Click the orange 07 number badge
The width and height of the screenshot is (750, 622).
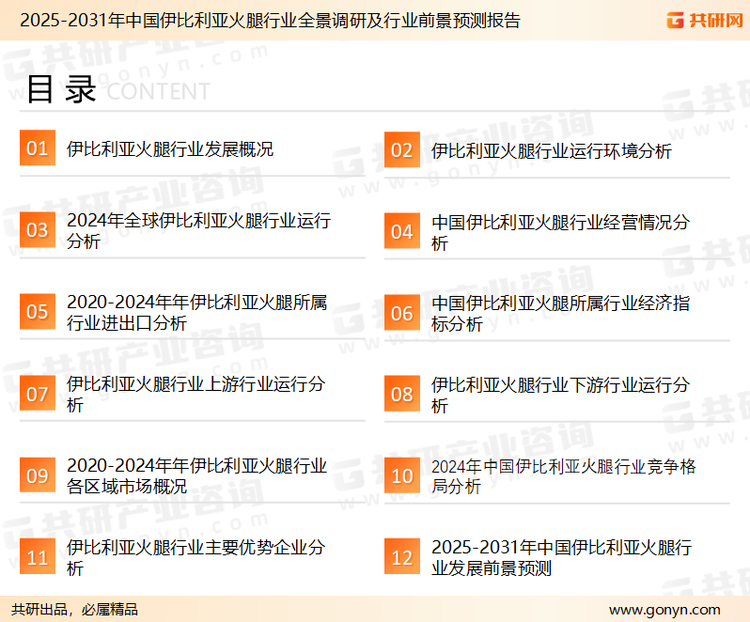(x=37, y=393)
